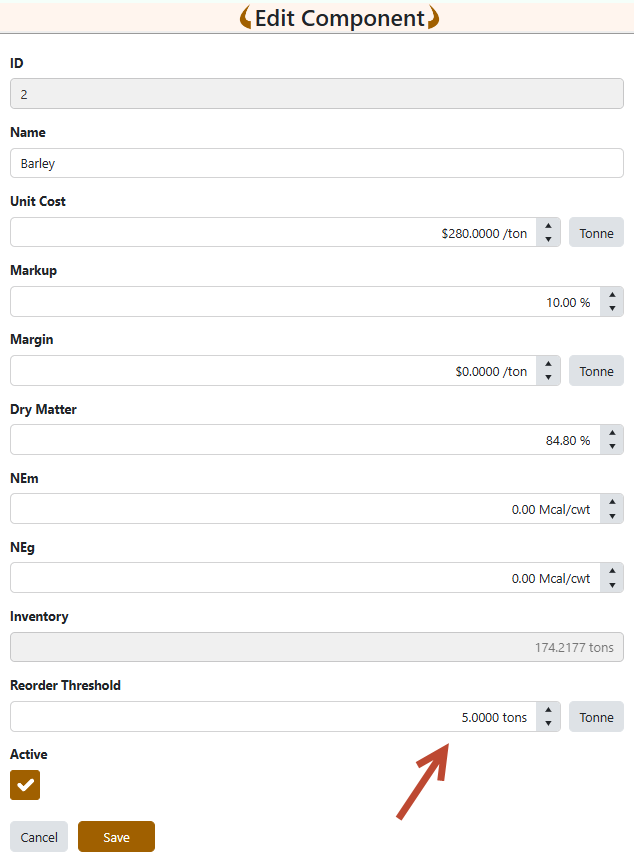Save the component changes
634x862 pixels.
coord(116,837)
